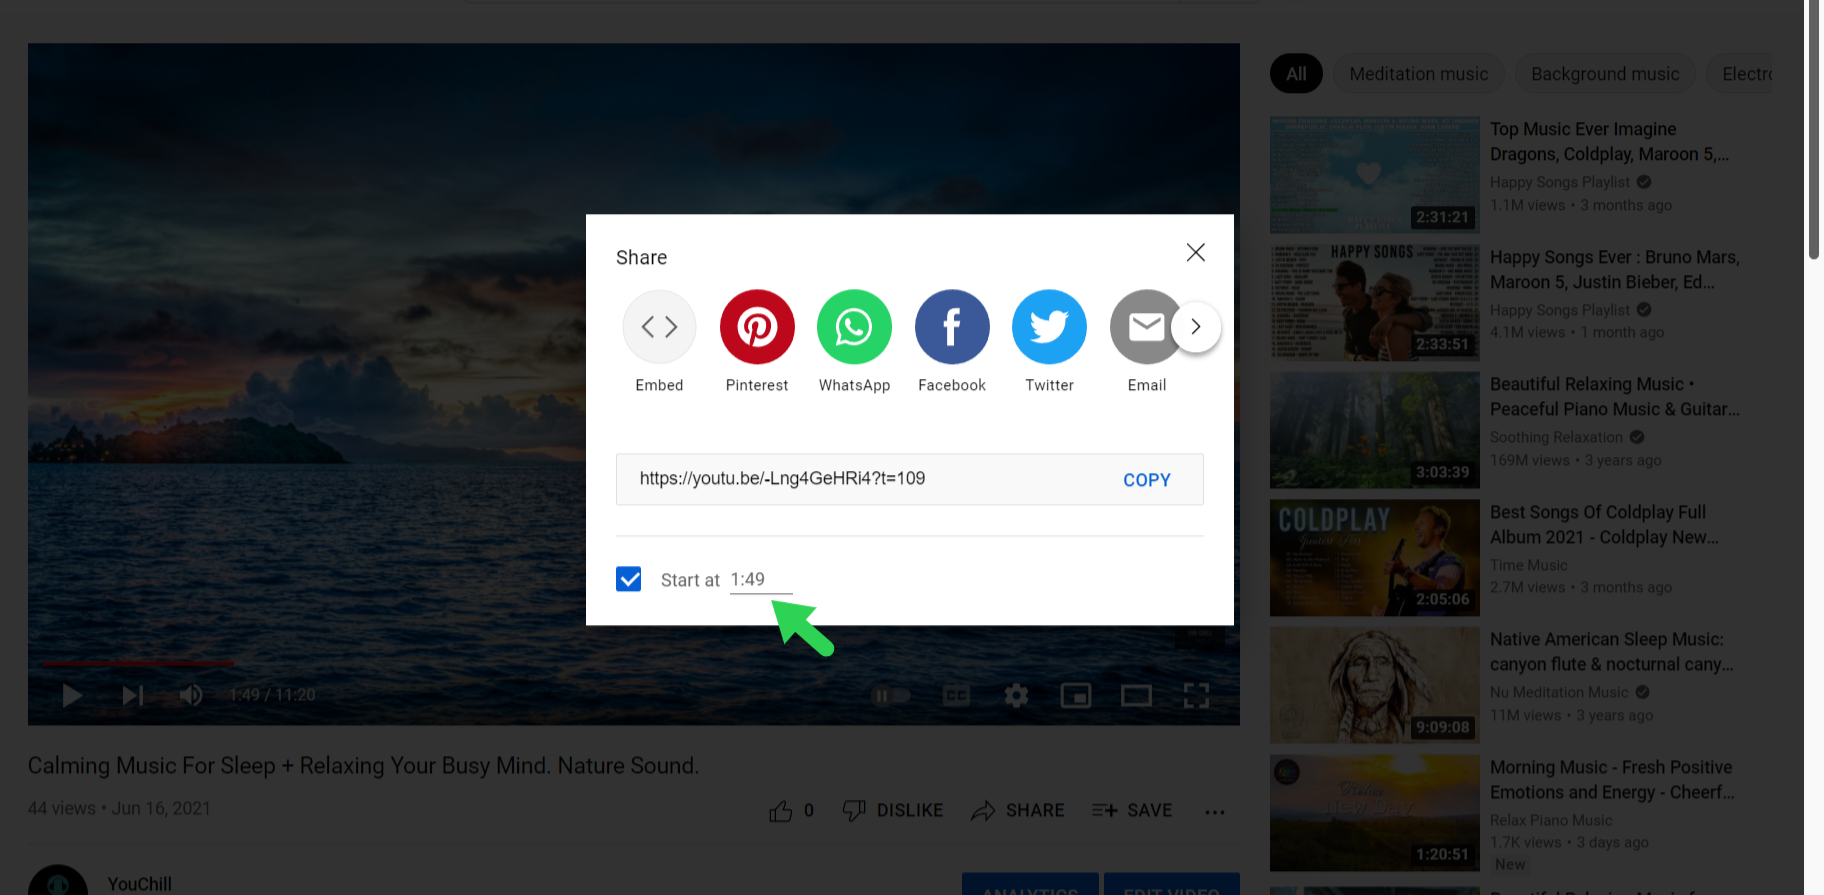
Task: Mute the video volume
Action: (191, 695)
